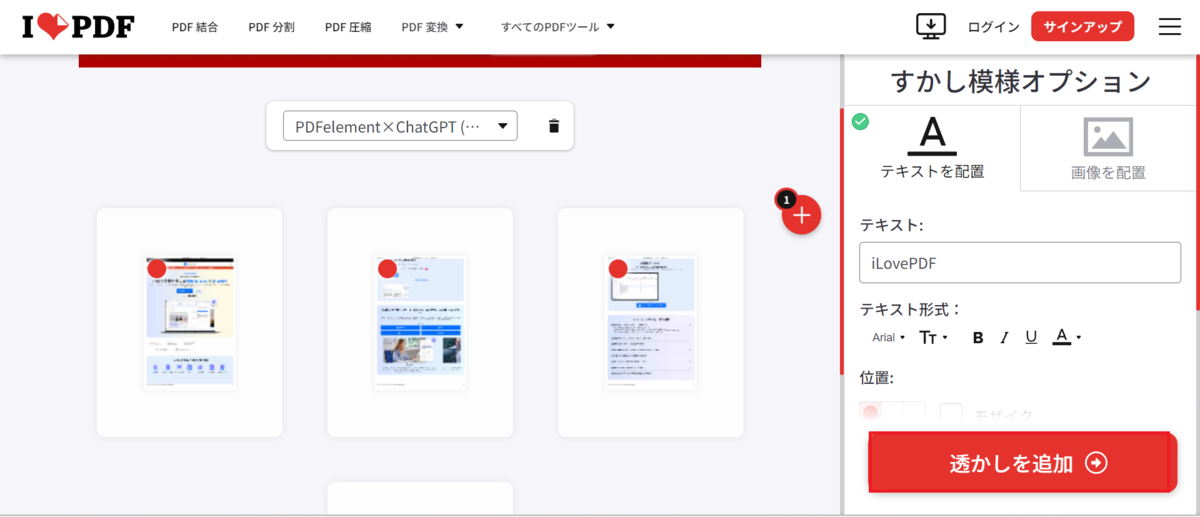This screenshot has width=1200, height=517.
Task: Click the desktop app download icon
Action: pos(931,27)
